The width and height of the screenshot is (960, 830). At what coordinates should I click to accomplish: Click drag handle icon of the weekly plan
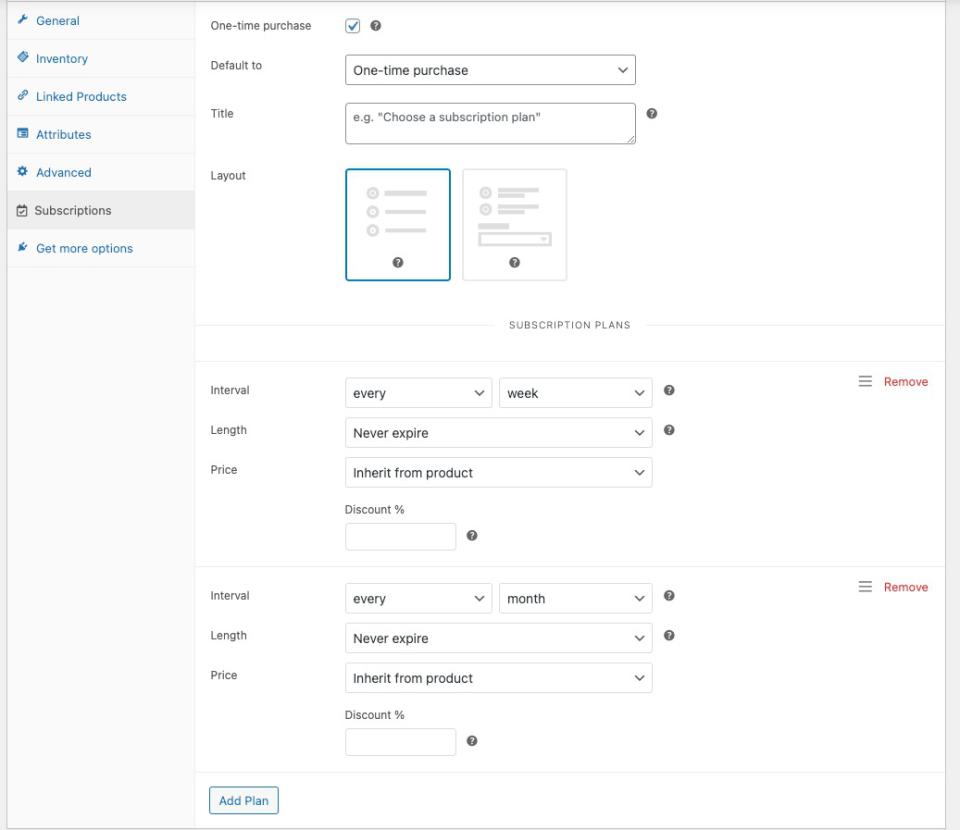point(866,381)
